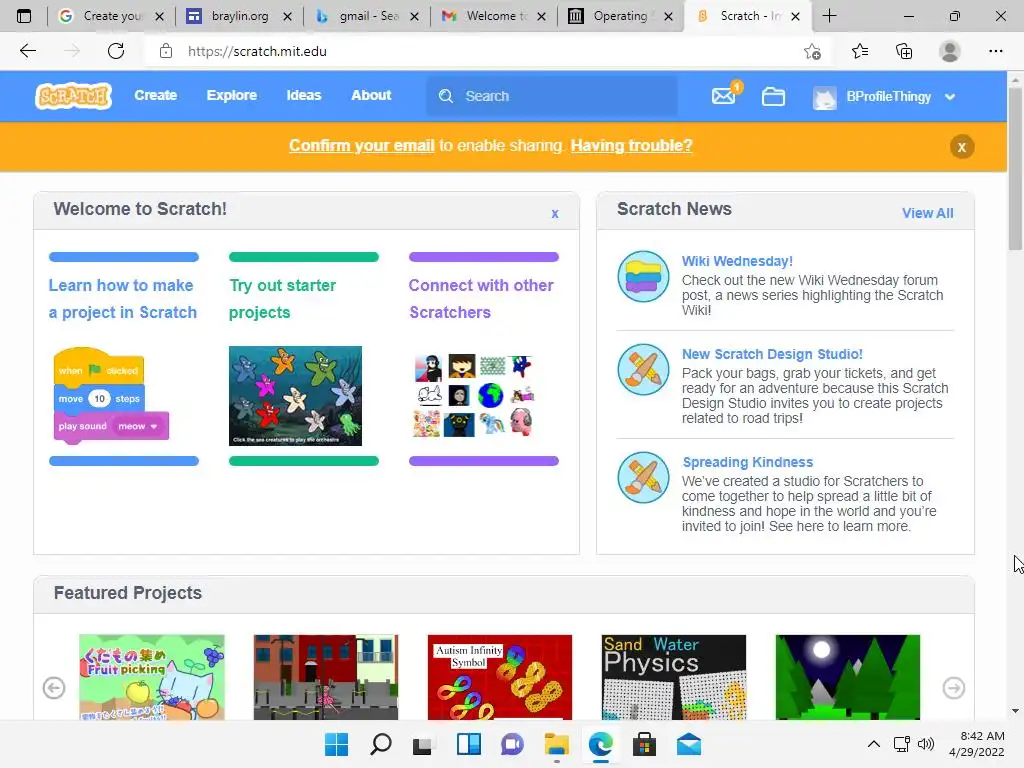The image size is (1024, 768).
Task: Click the BProfileThingy avatar image
Action: pos(824,97)
